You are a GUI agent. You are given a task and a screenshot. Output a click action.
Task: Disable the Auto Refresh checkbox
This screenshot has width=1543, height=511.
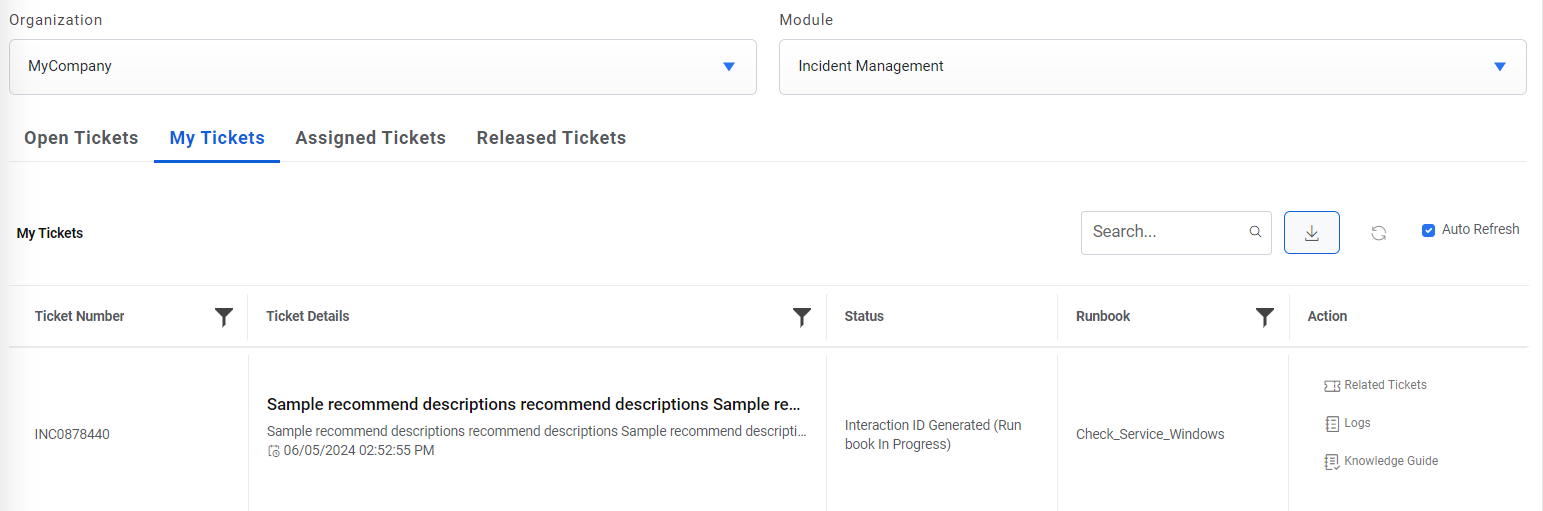click(x=1428, y=230)
